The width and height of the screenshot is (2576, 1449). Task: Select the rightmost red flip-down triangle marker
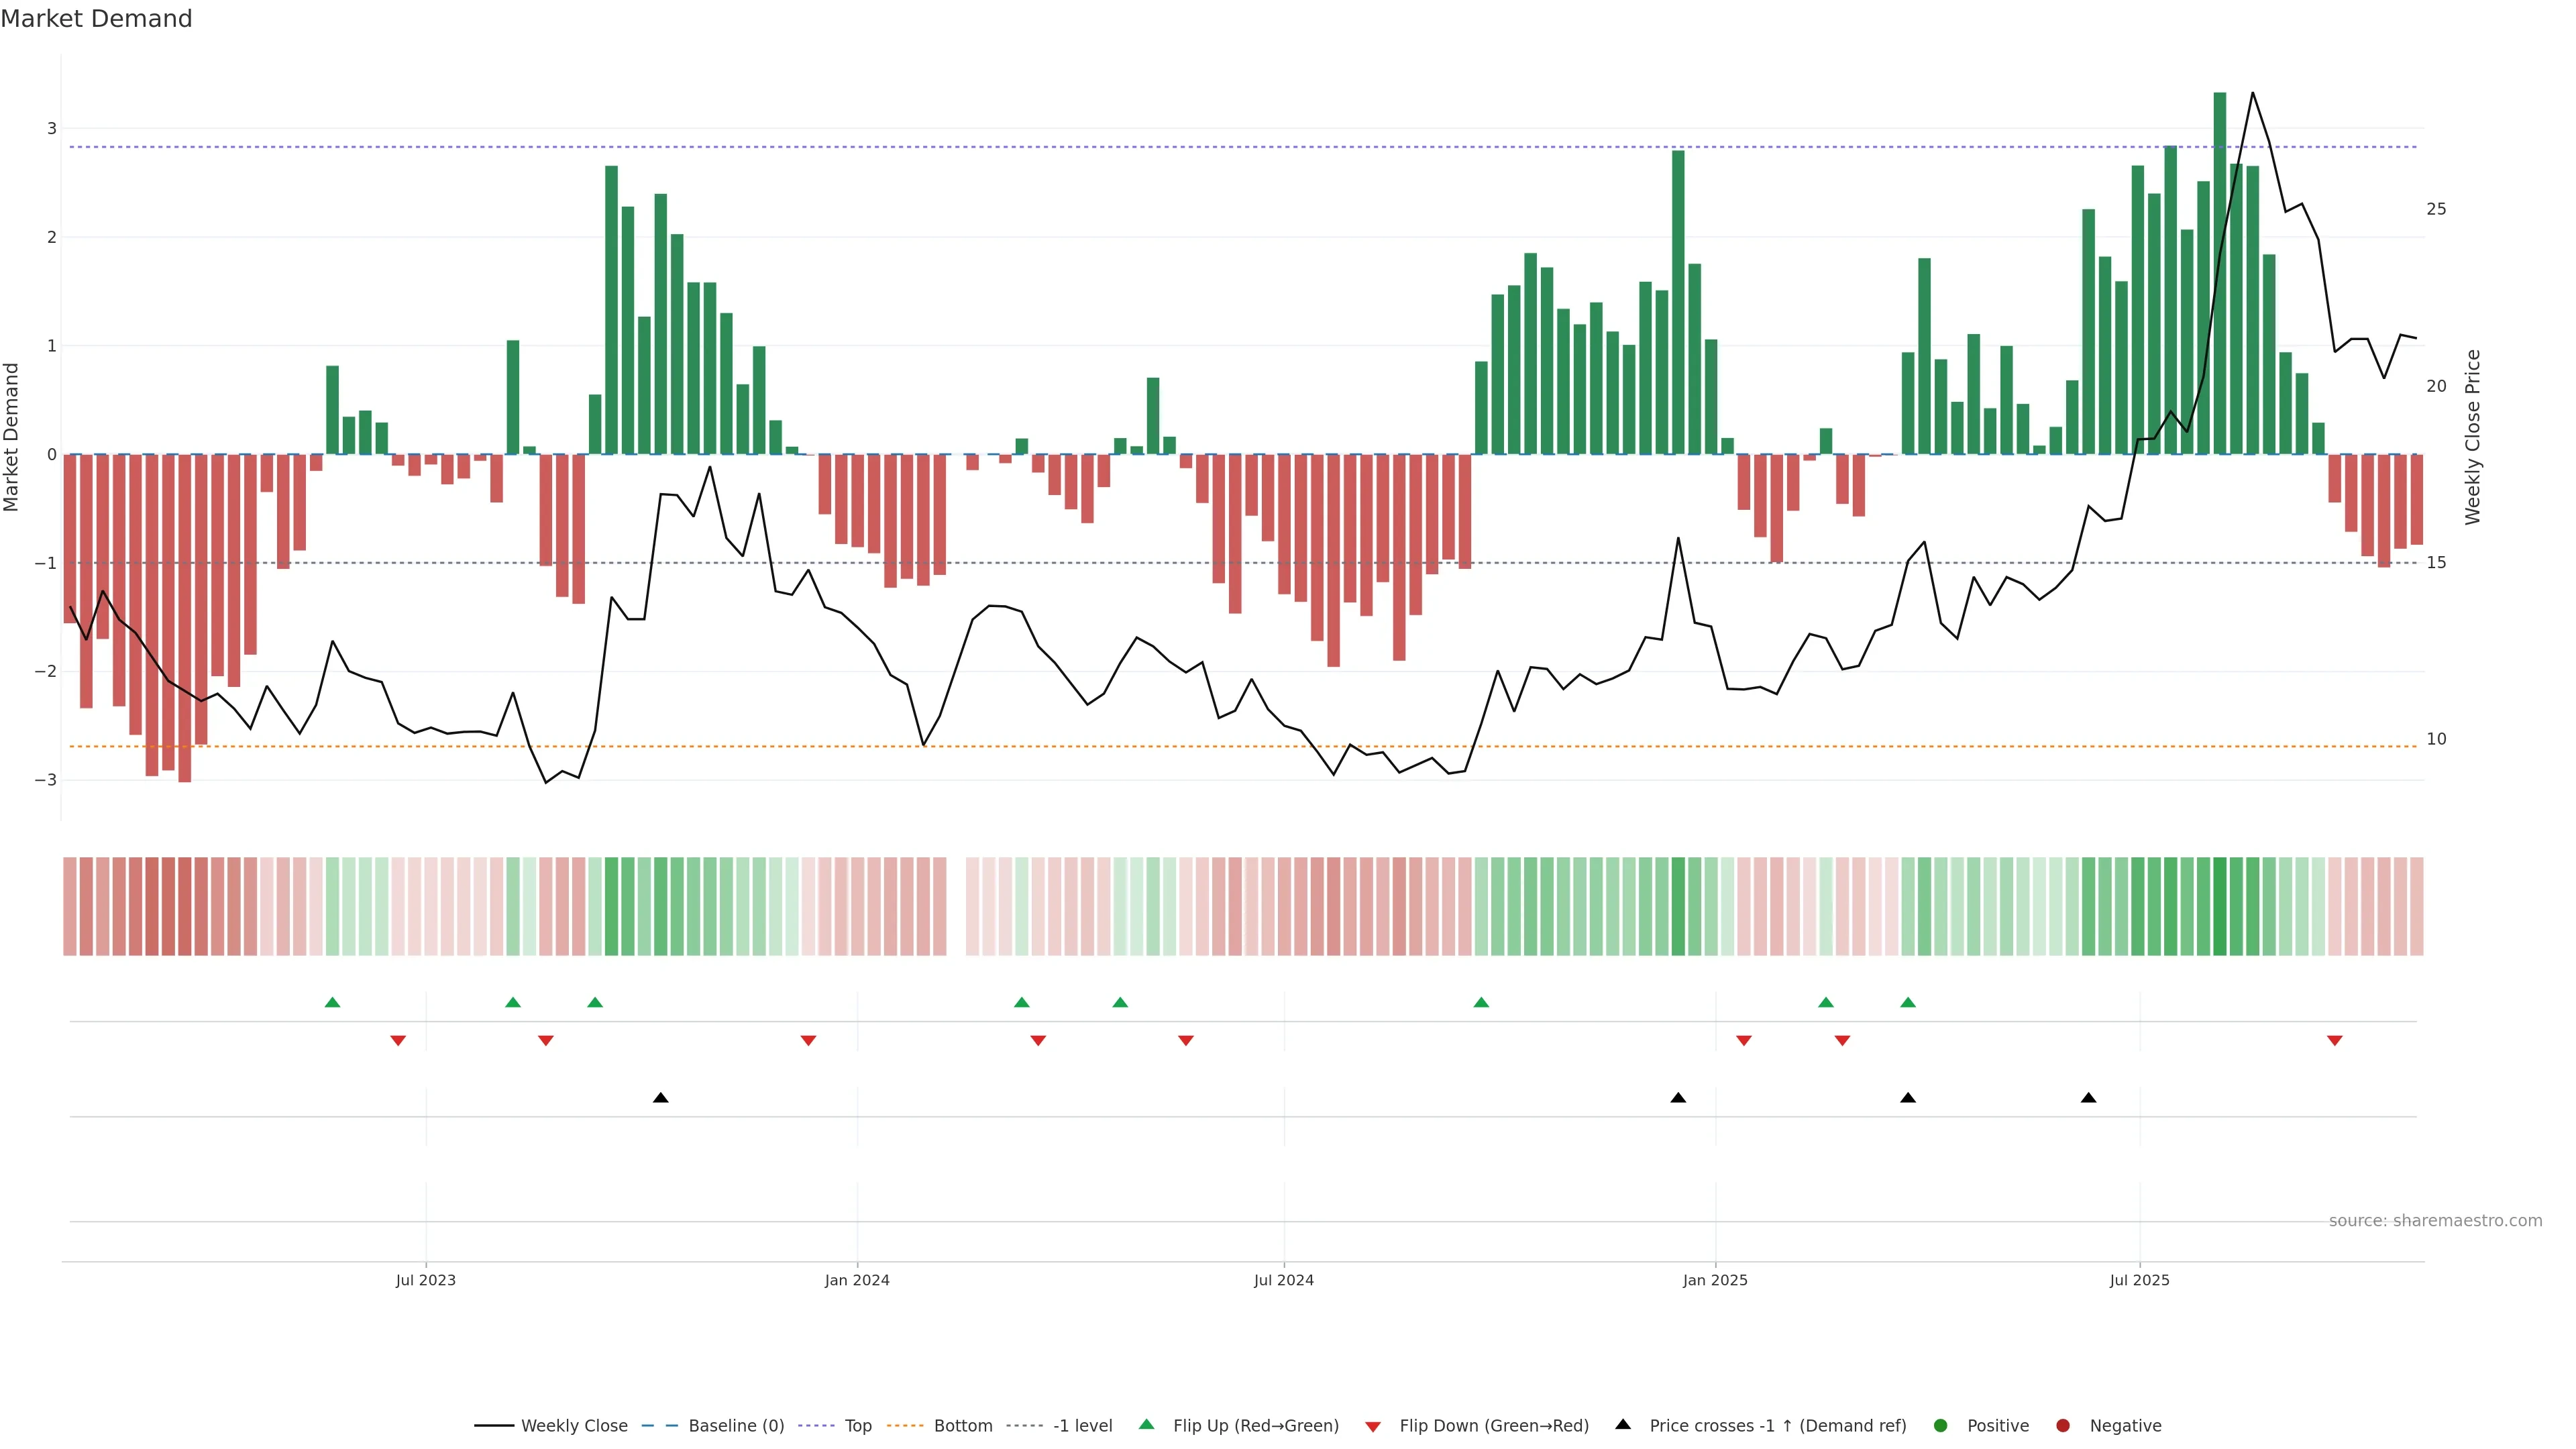[x=2335, y=1041]
